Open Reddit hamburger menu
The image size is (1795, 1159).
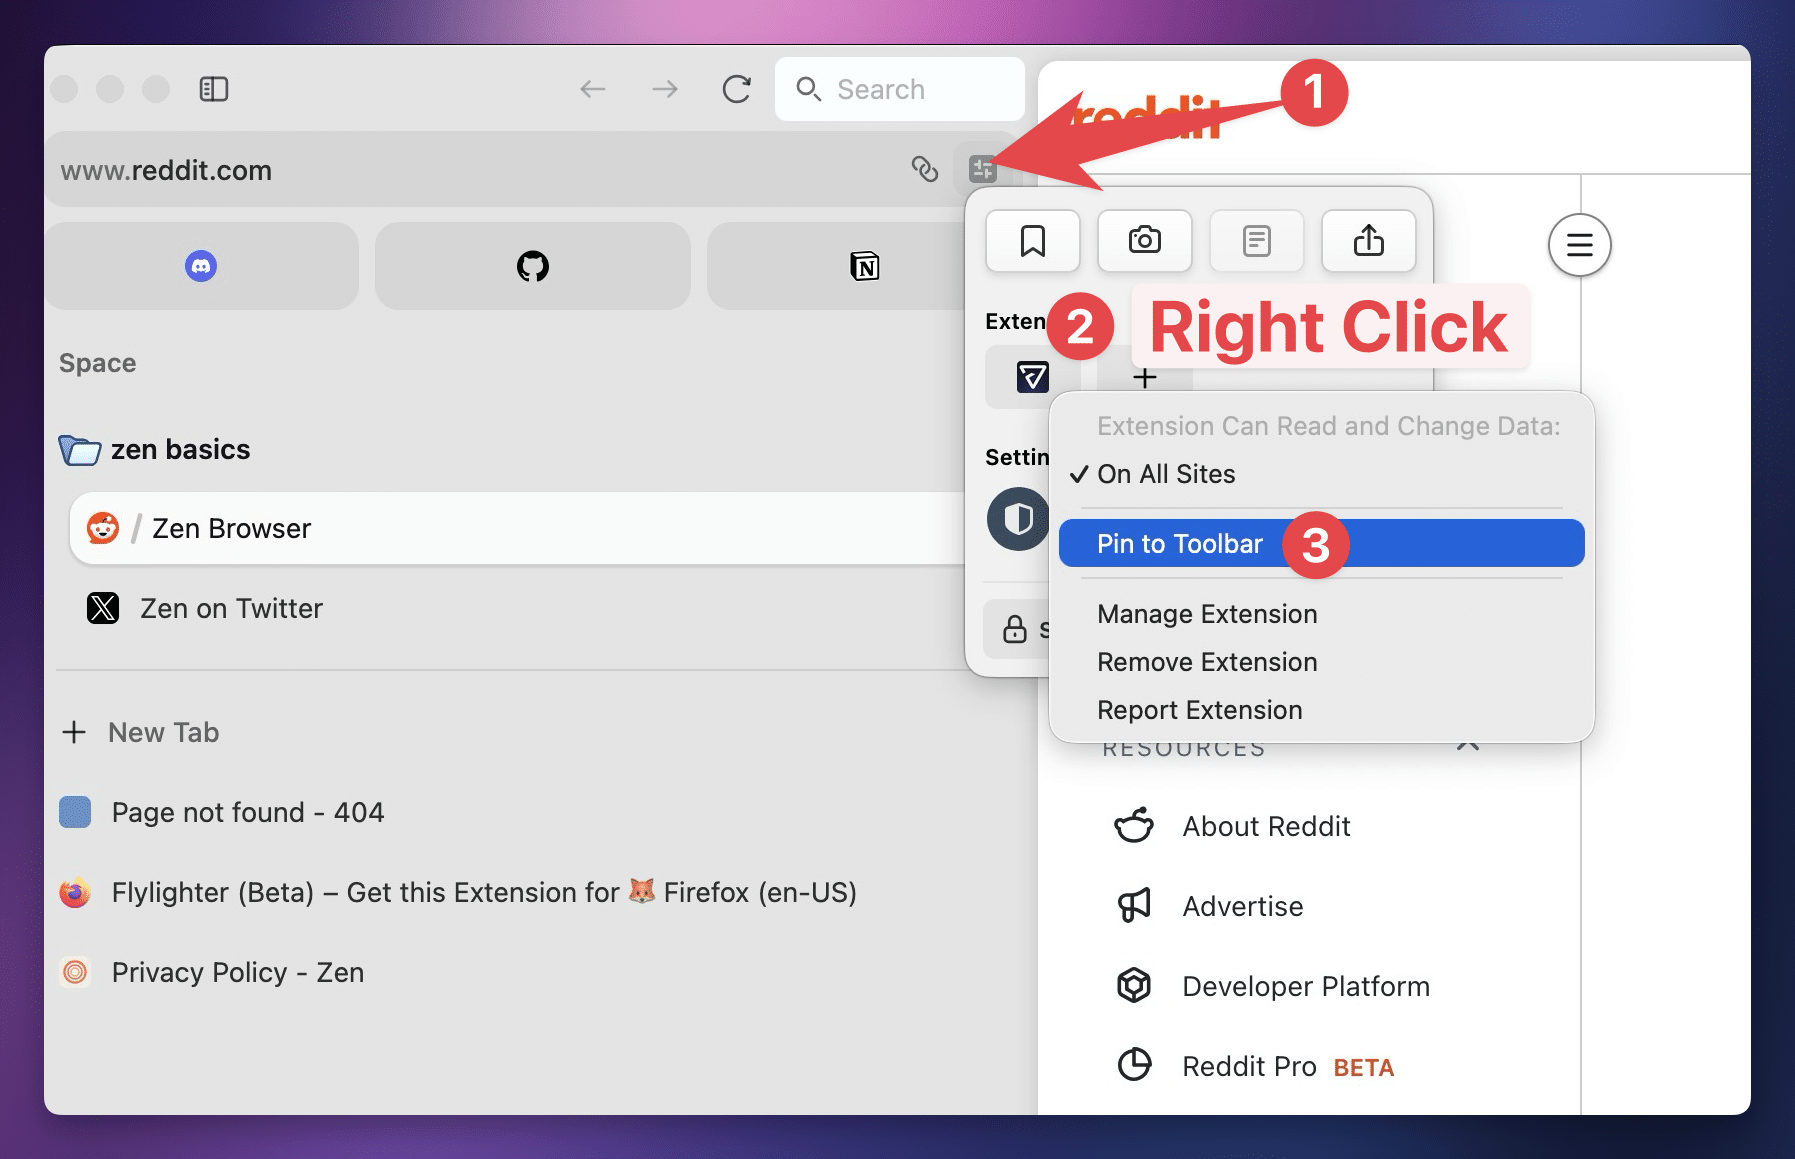pyautogui.click(x=1579, y=245)
